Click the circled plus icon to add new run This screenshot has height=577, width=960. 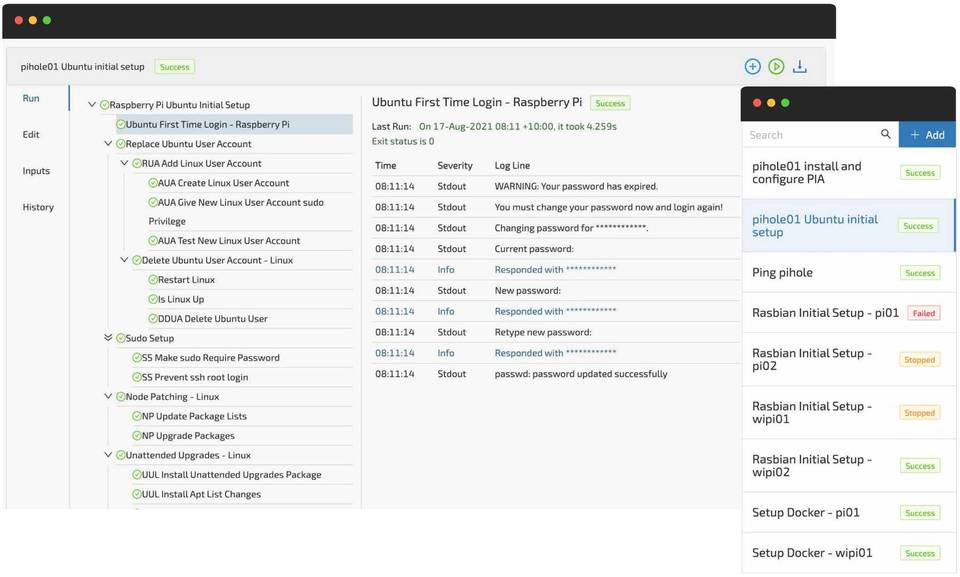pos(752,65)
